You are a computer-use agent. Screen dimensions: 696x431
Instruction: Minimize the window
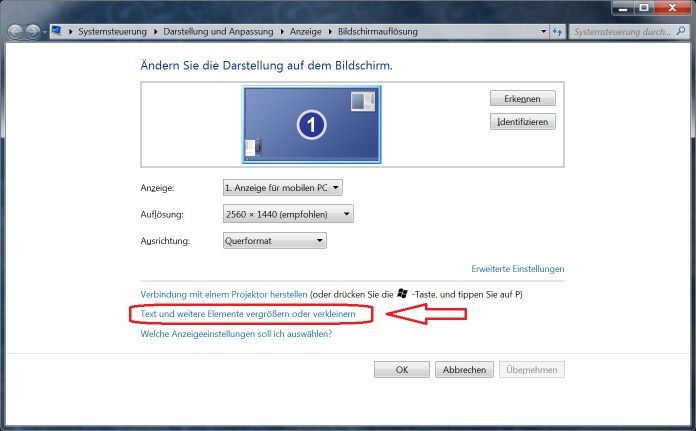click(x=623, y=8)
